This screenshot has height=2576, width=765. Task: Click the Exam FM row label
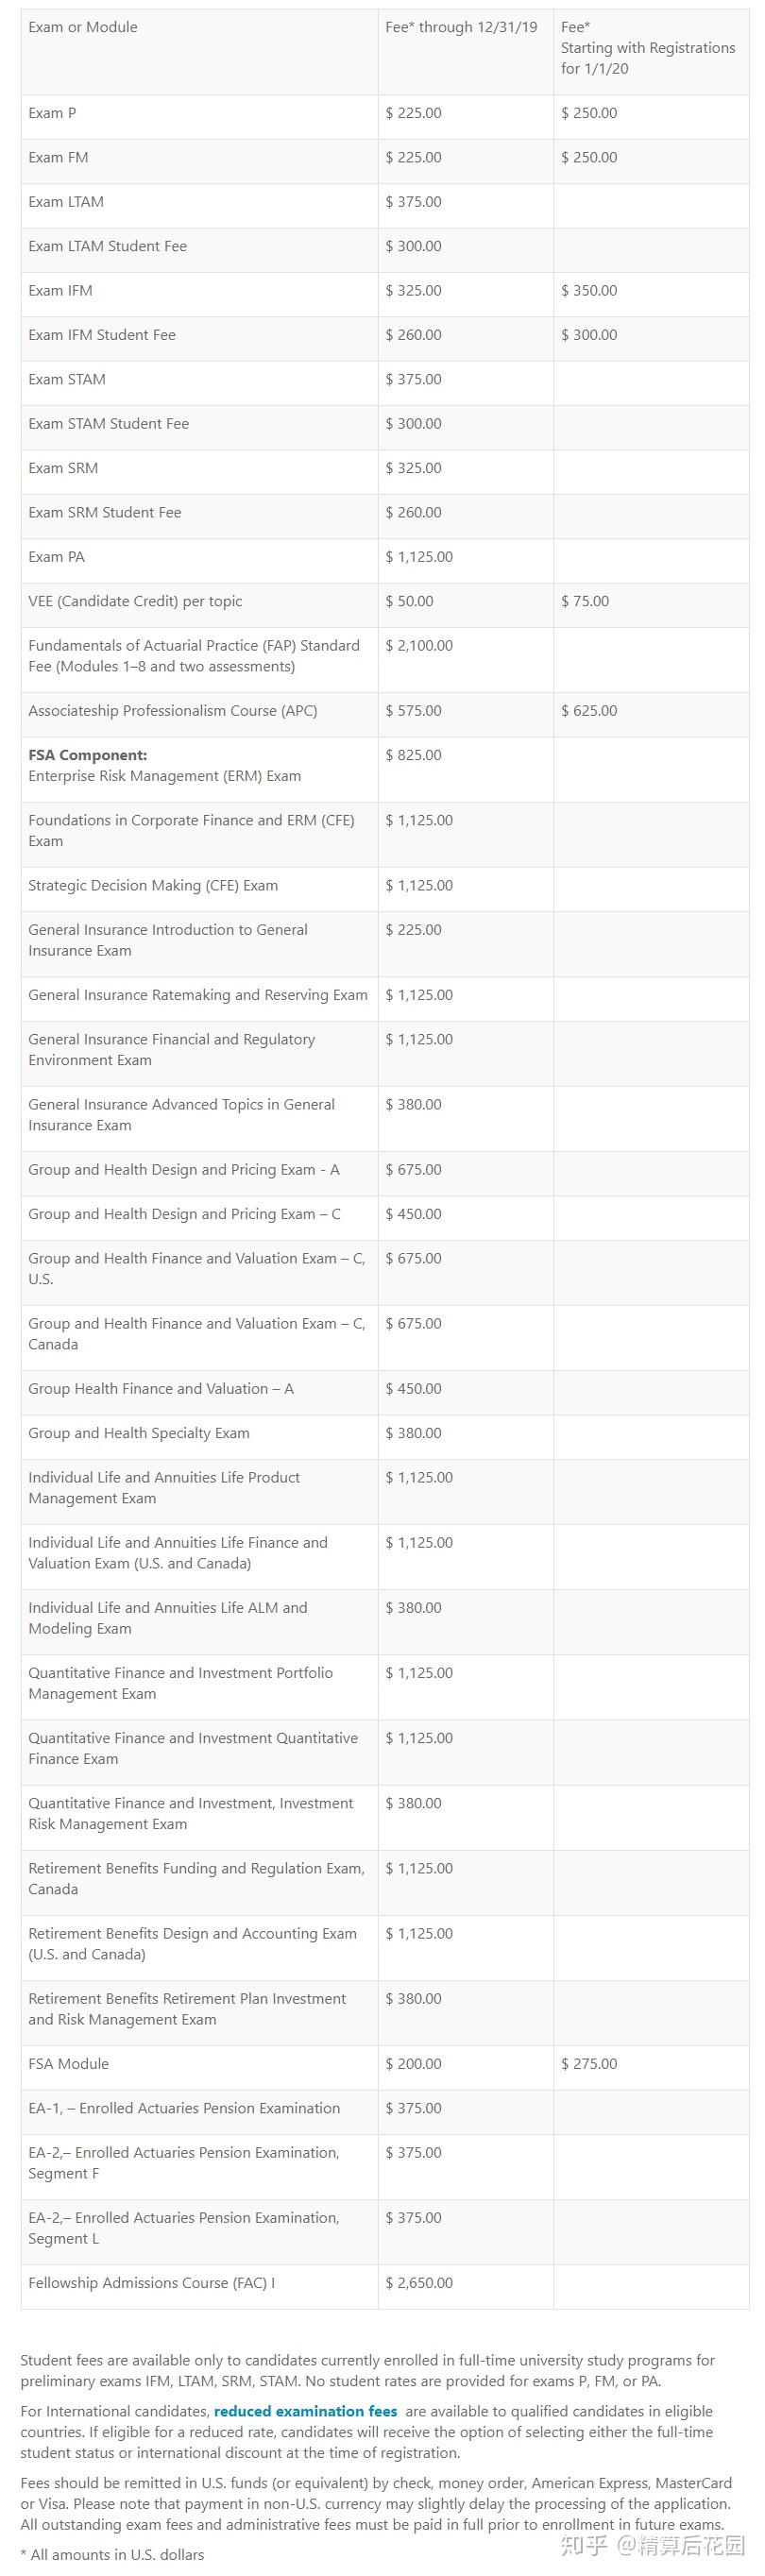click(58, 157)
